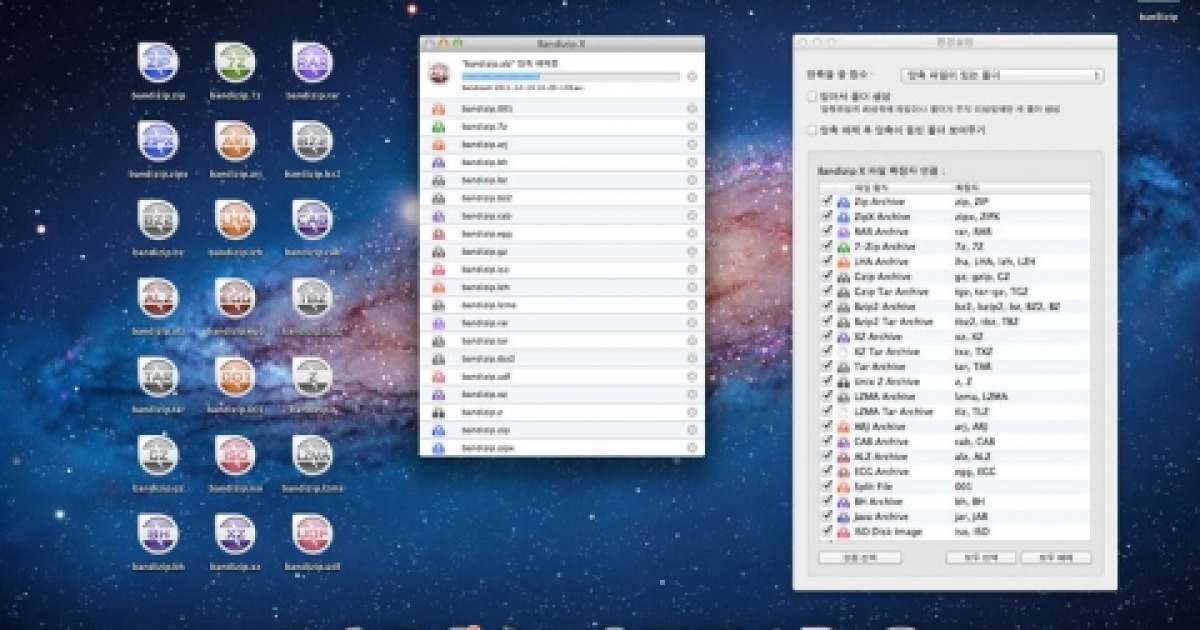Select the bandizip.gz row in the Bandizip X list
Image resolution: width=1200 pixels, height=630 pixels.
tap(562, 251)
